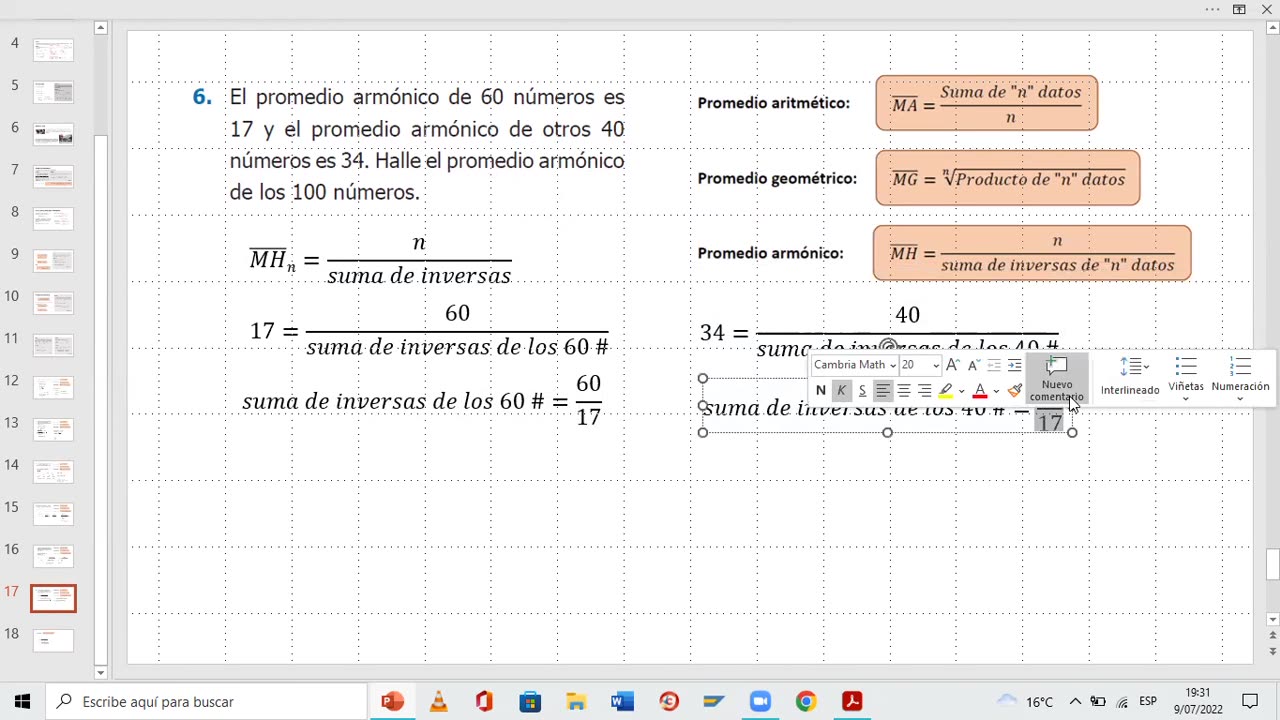This screenshot has width=1280, height=720.
Task: Open font size 20 dropdown
Action: point(936,365)
